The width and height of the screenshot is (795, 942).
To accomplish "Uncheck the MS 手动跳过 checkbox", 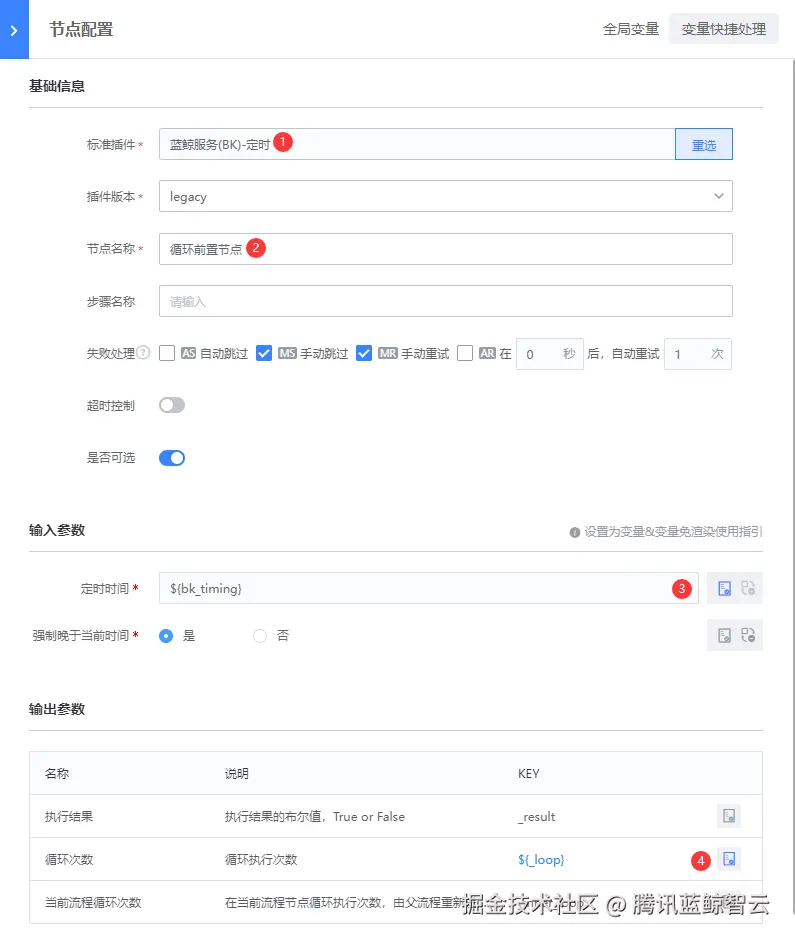I will (x=264, y=353).
